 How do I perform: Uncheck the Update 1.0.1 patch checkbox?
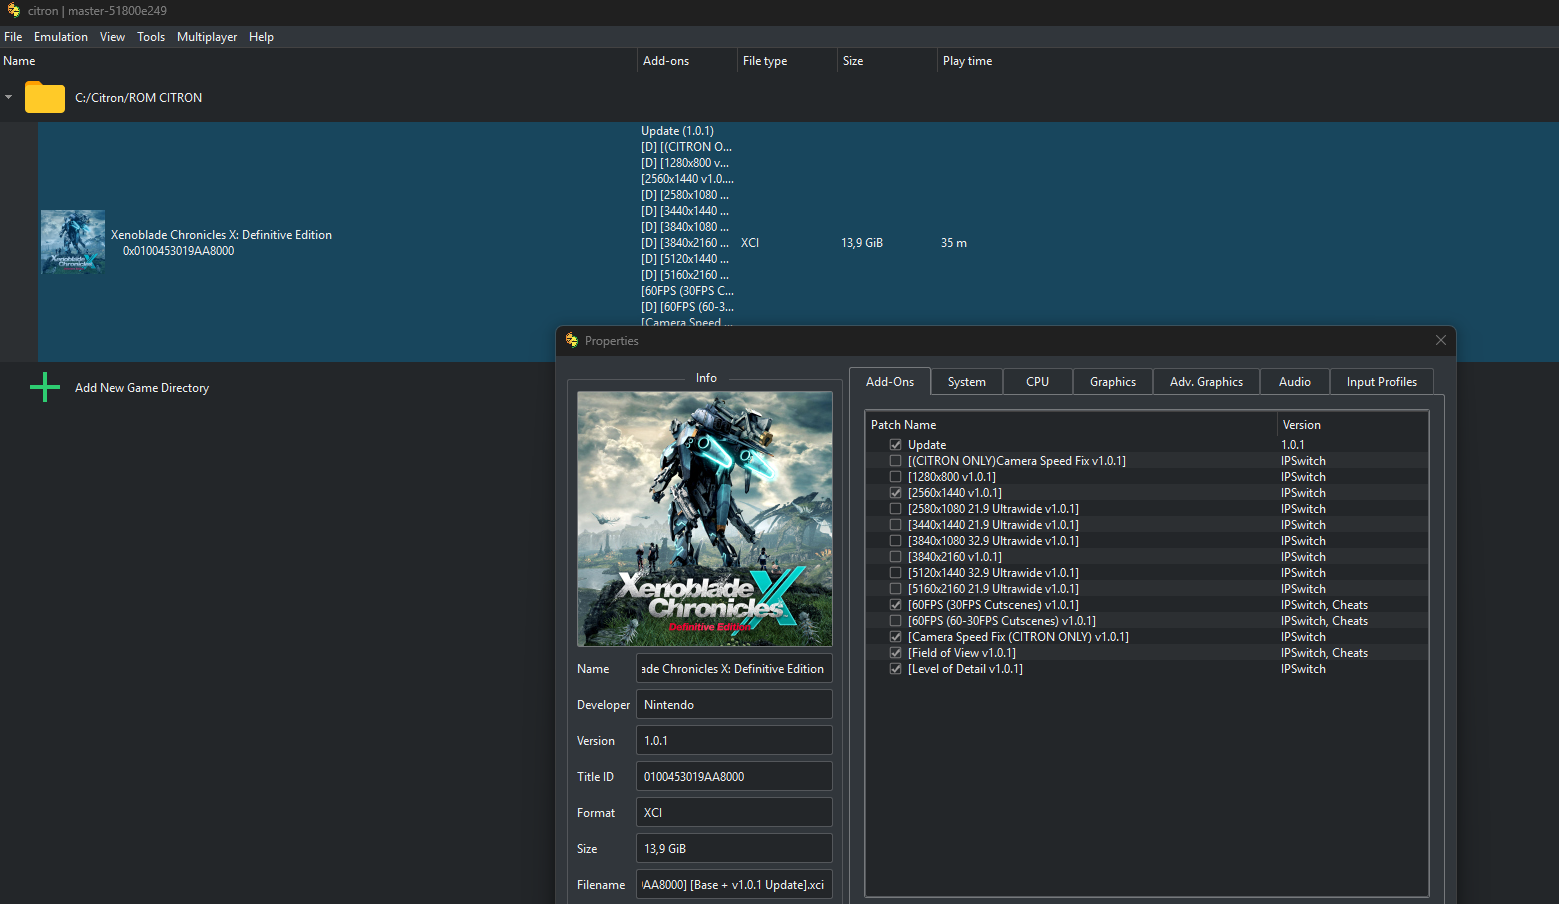click(x=895, y=445)
